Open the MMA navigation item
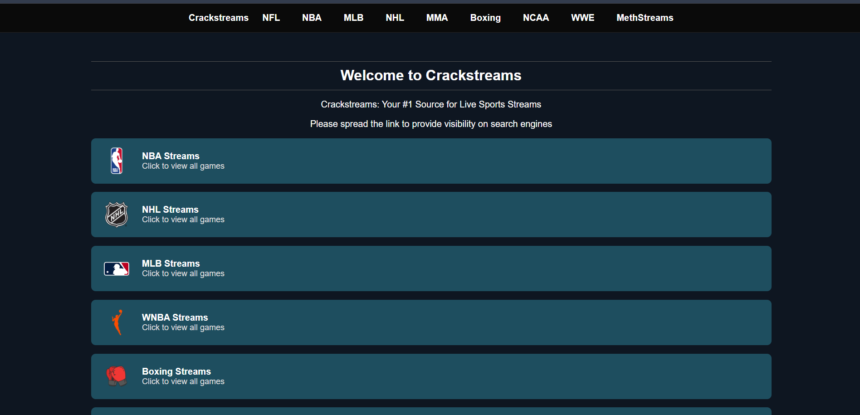Image resolution: width=860 pixels, height=415 pixels. coord(437,18)
